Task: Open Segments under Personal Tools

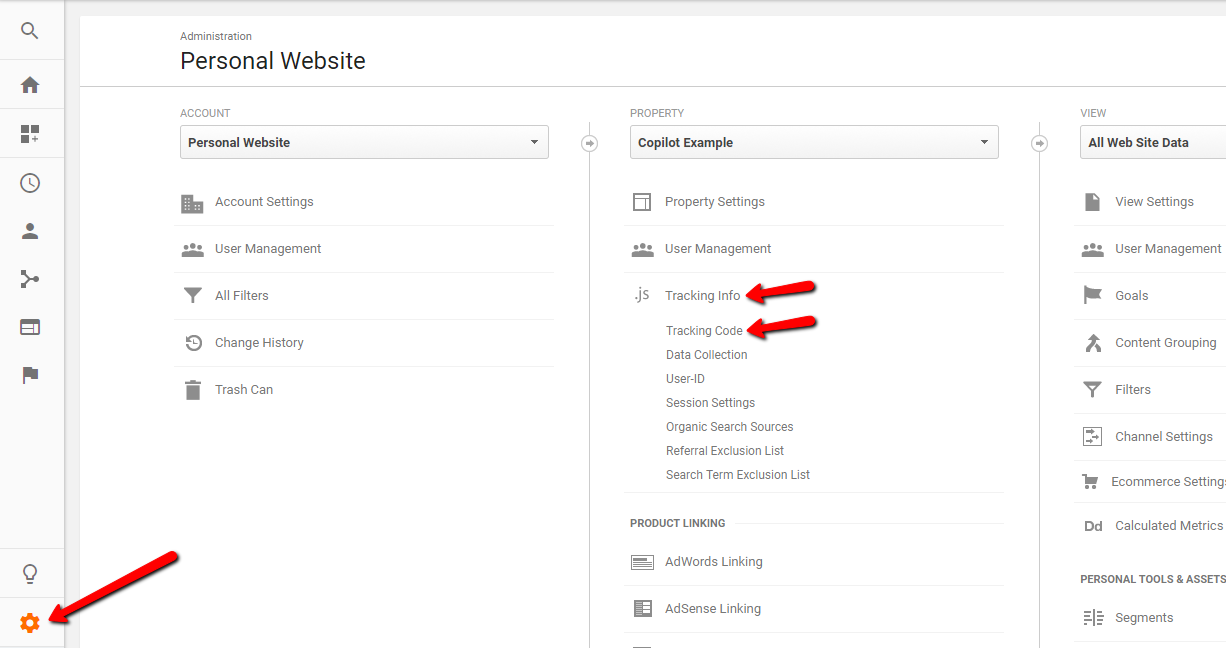Action: 1144,618
